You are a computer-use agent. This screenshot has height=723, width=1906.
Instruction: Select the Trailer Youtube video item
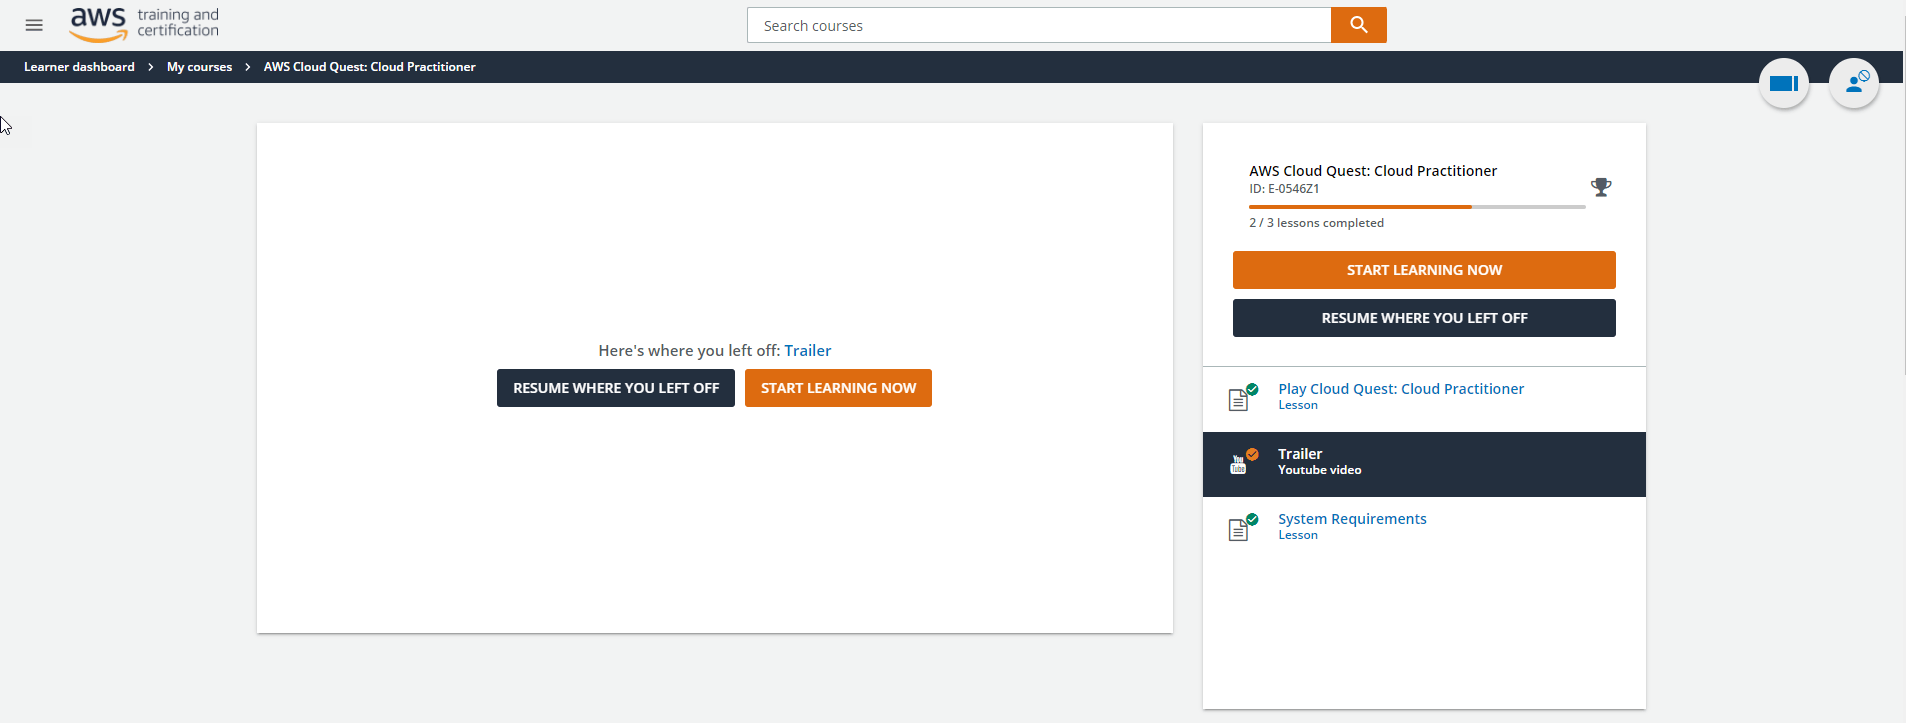[1424, 464]
